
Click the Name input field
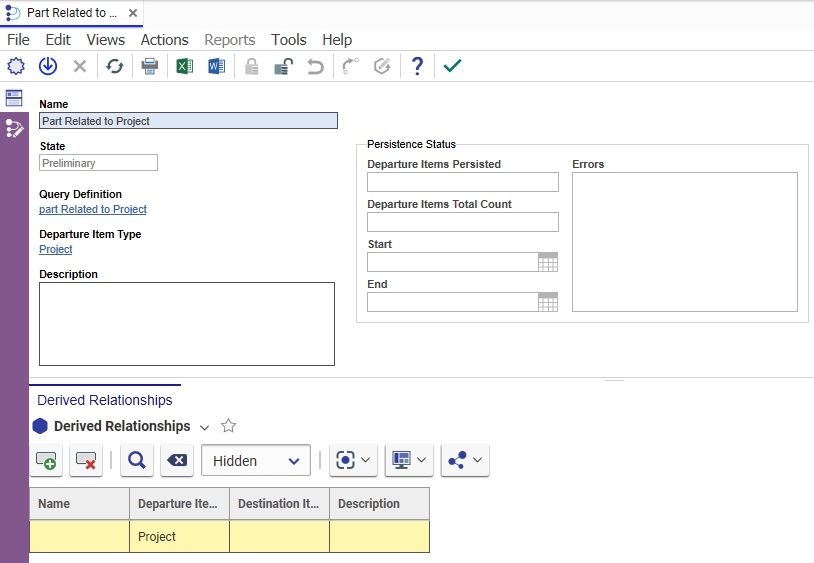(188, 121)
